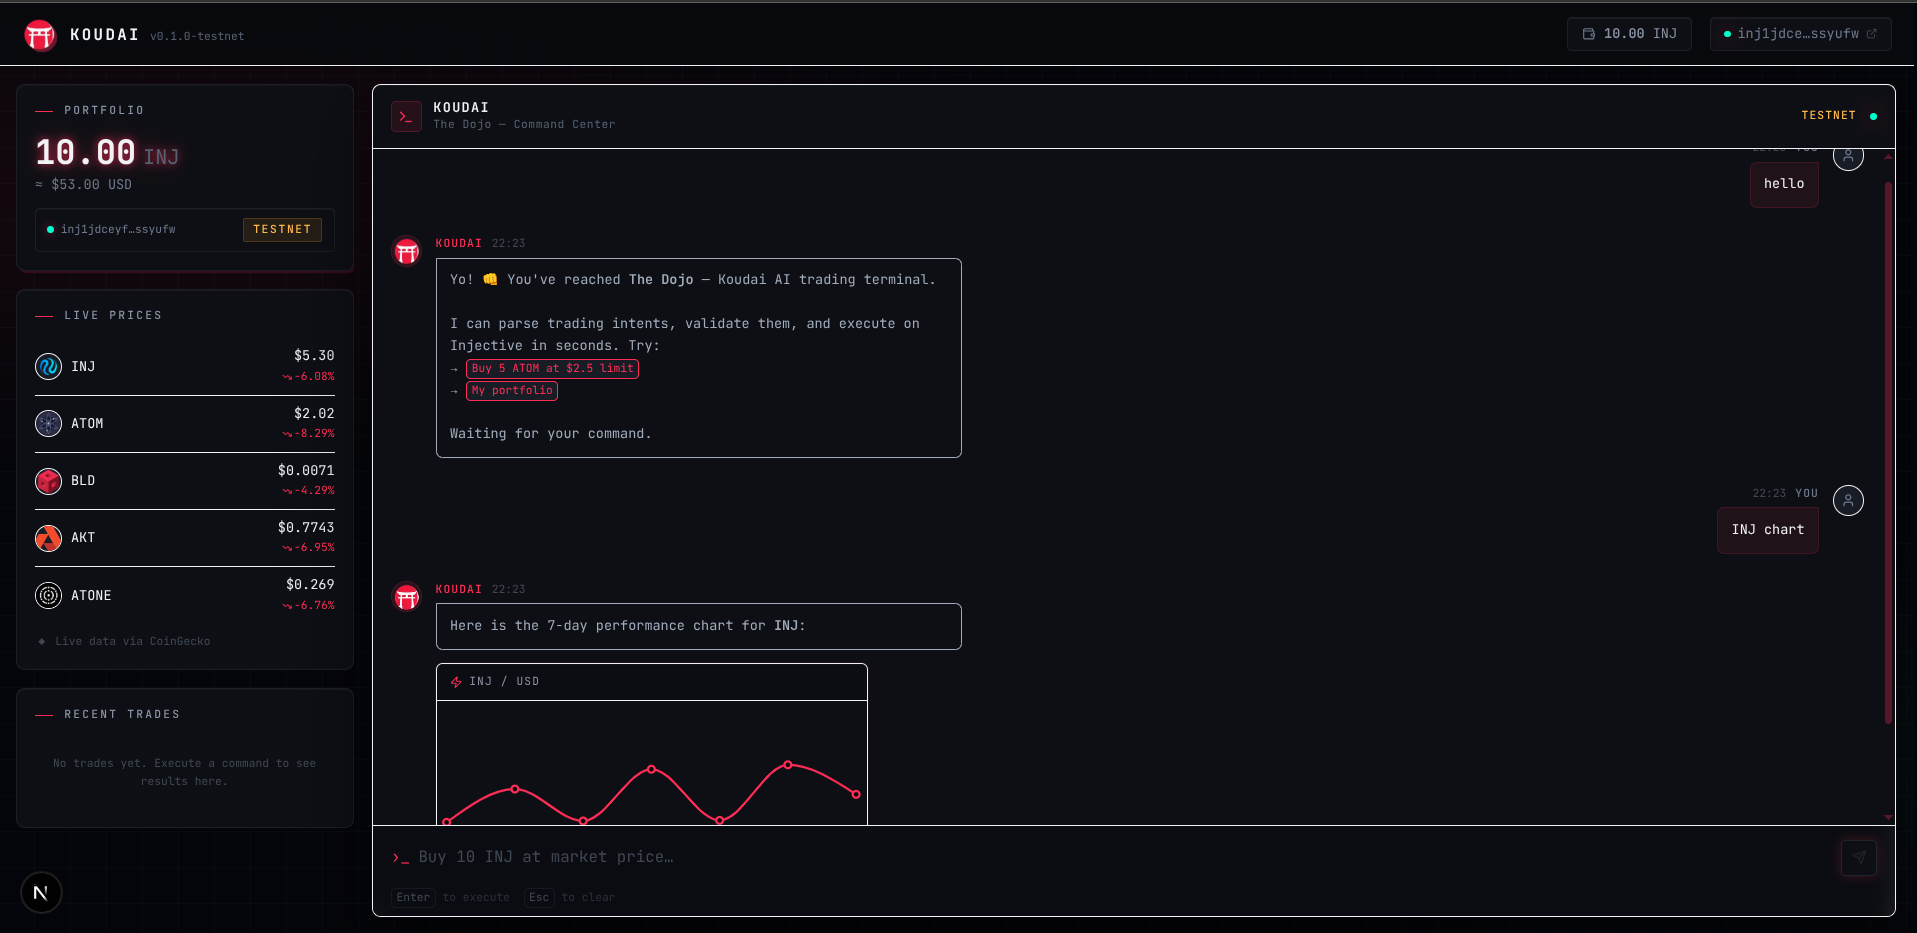Viewport: 1917px width, 933px height.
Task: Click the green status dot beside TESTNET label
Action: tap(1873, 116)
